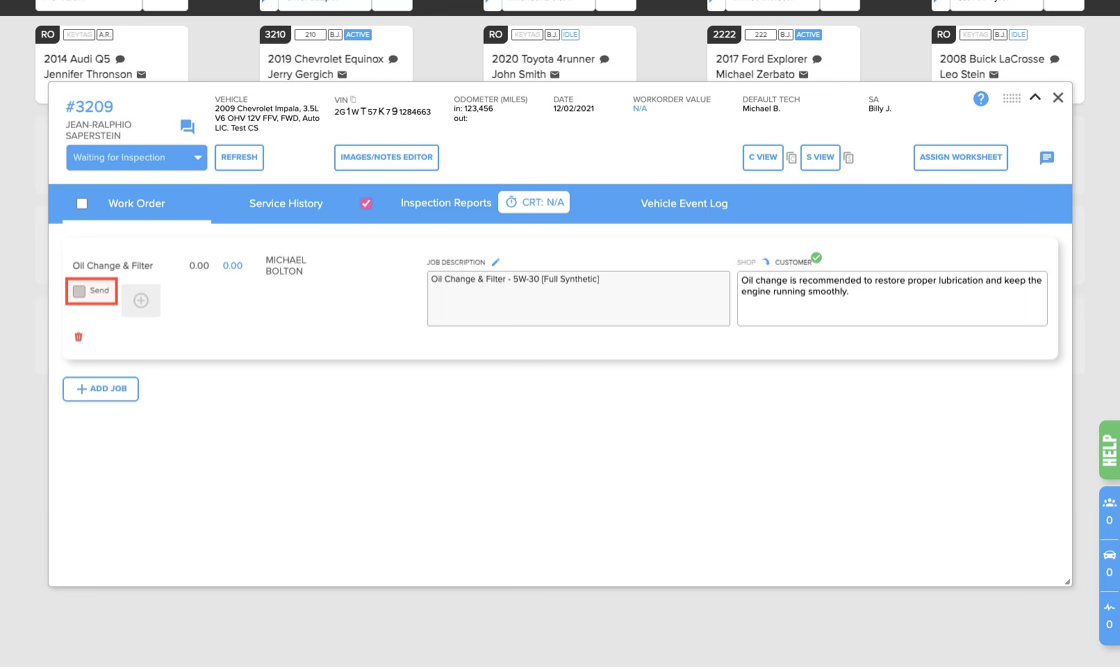The height and width of the screenshot is (667, 1120).
Task: Delete the Oil Change job with trash icon
Action: (x=79, y=336)
